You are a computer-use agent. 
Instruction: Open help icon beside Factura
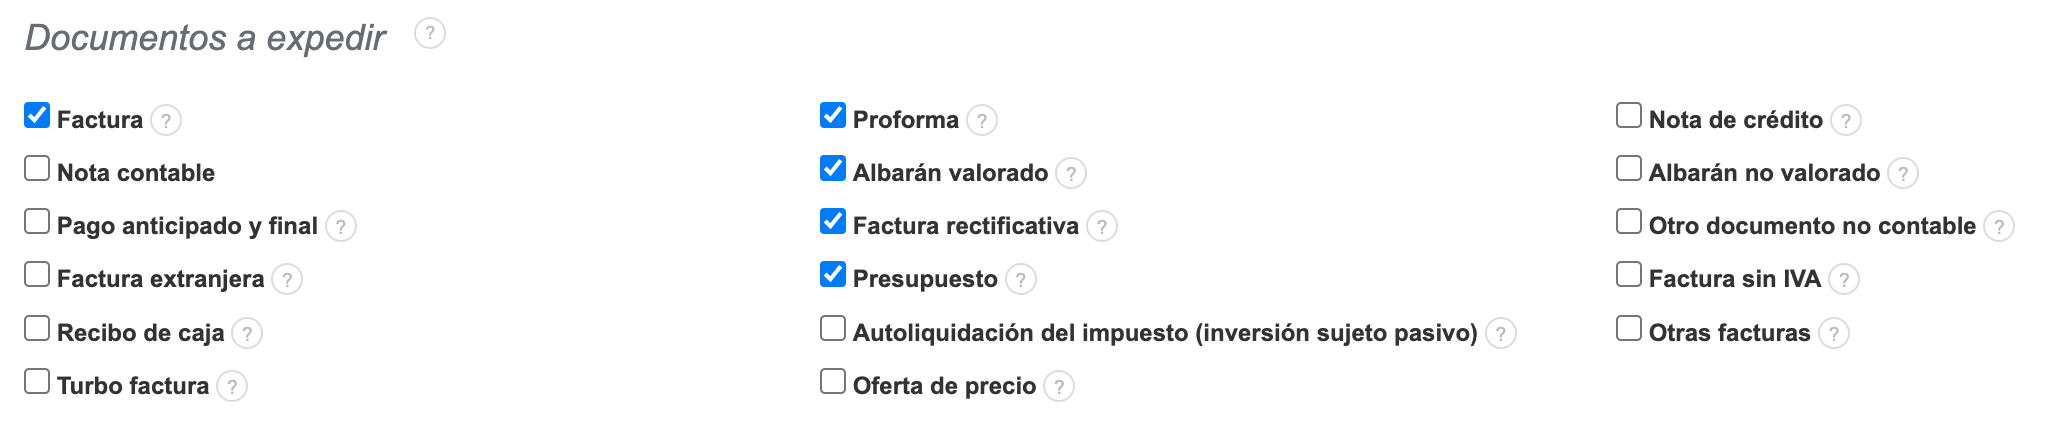point(166,121)
